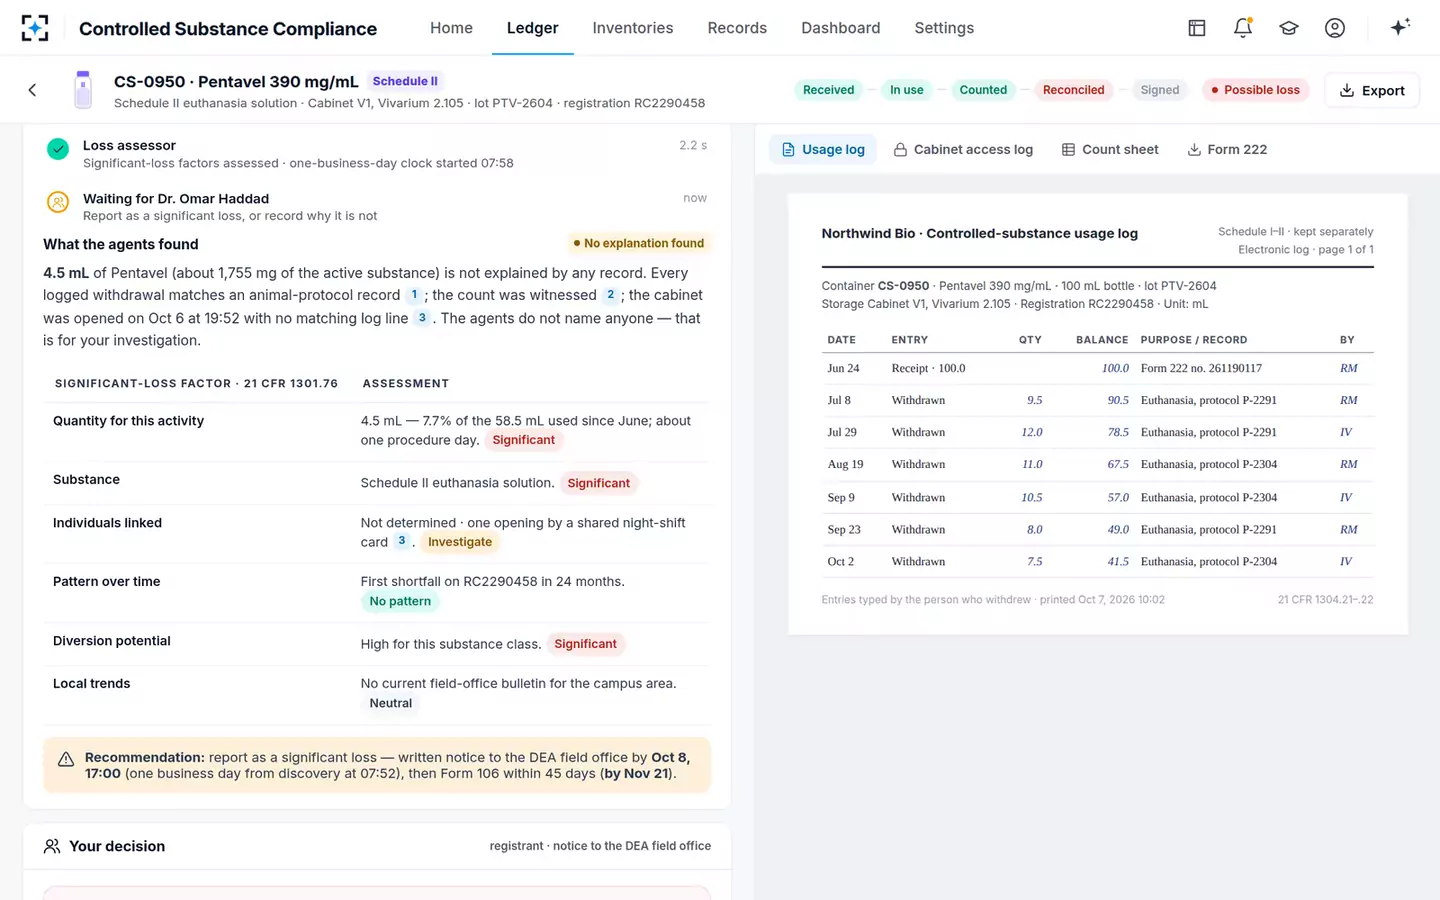Open the user account icon
The height and width of the screenshot is (900, 1440).
1334,28
